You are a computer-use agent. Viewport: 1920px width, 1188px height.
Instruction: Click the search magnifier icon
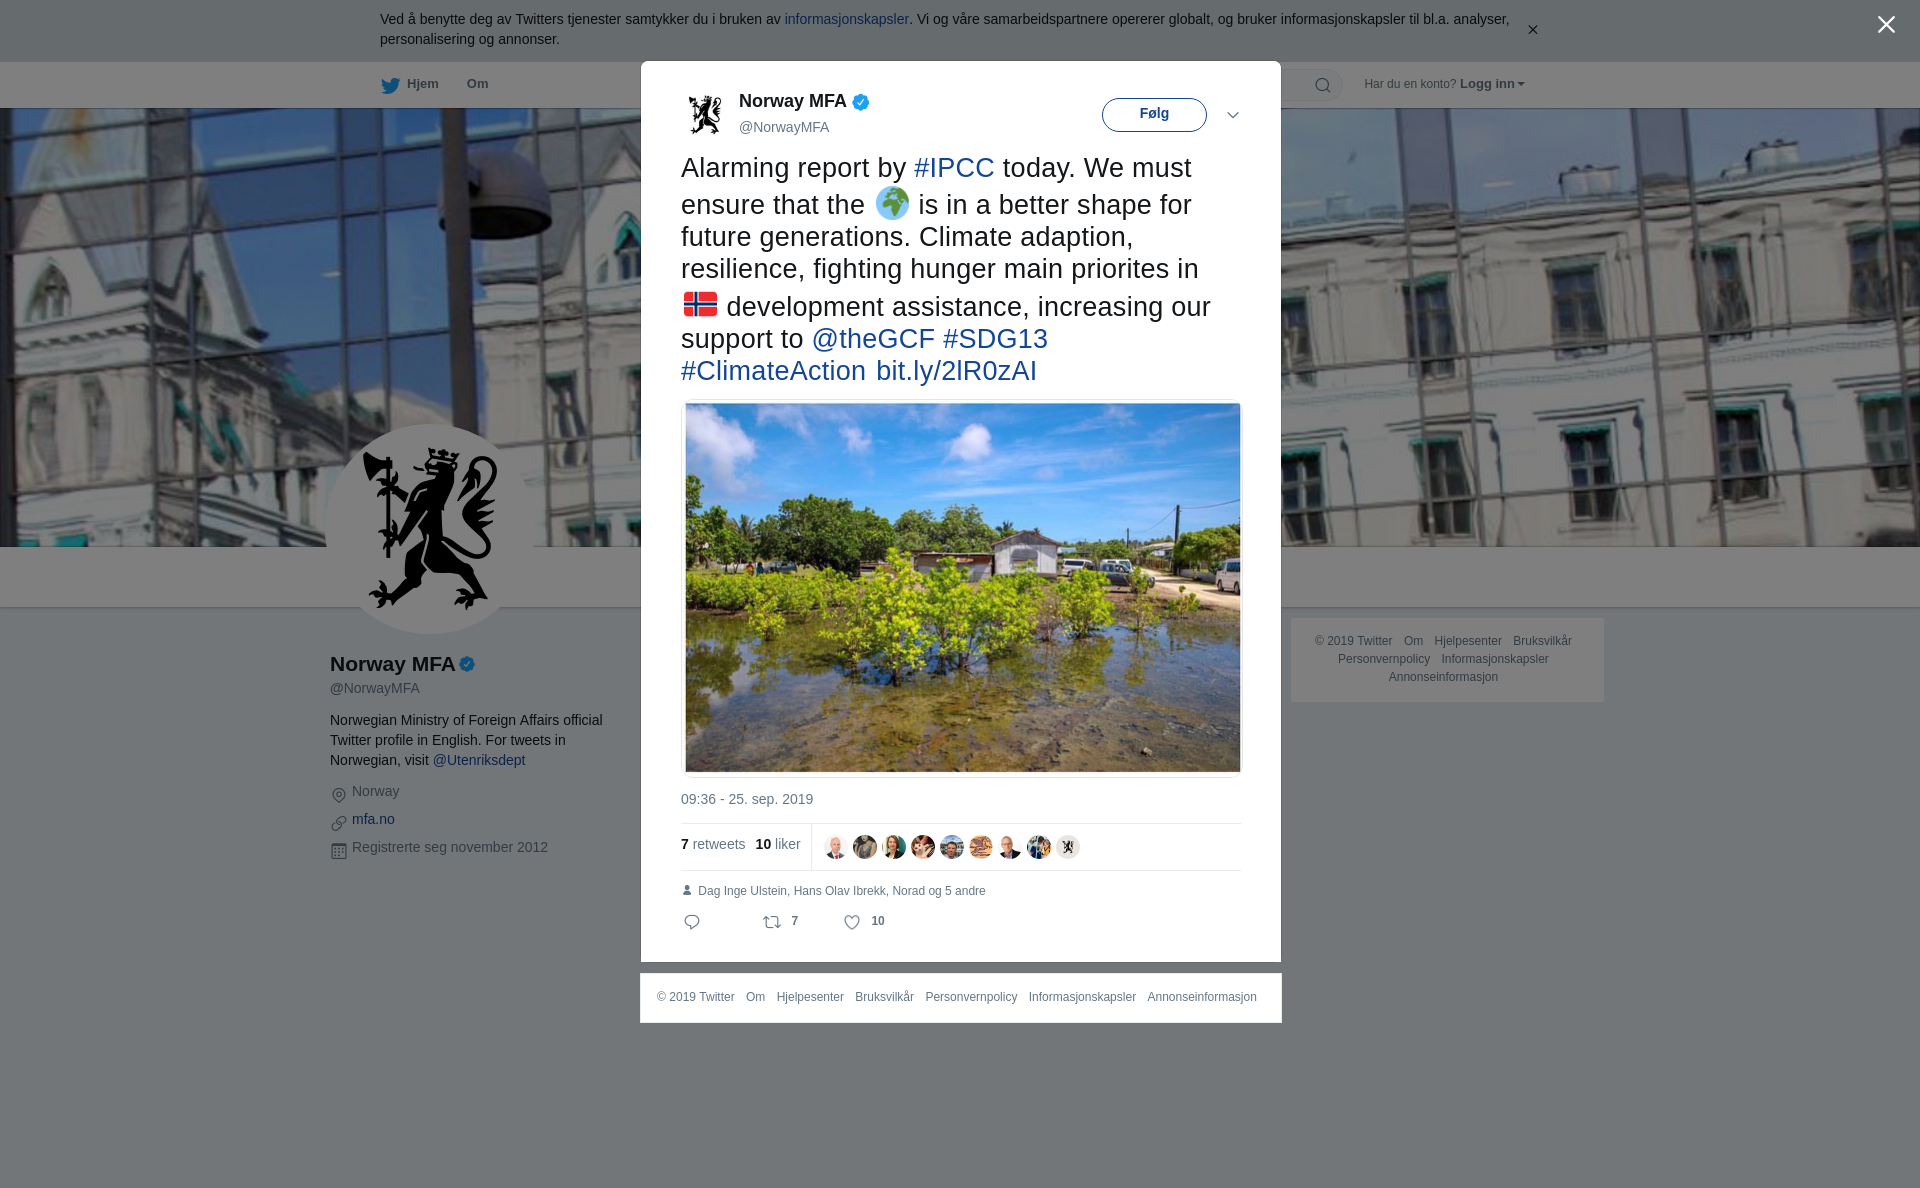[1323, 85]
